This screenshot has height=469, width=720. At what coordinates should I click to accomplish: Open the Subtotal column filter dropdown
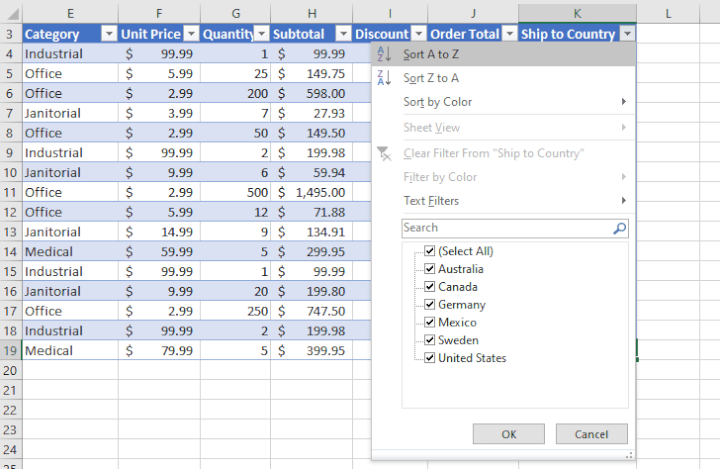342,33
